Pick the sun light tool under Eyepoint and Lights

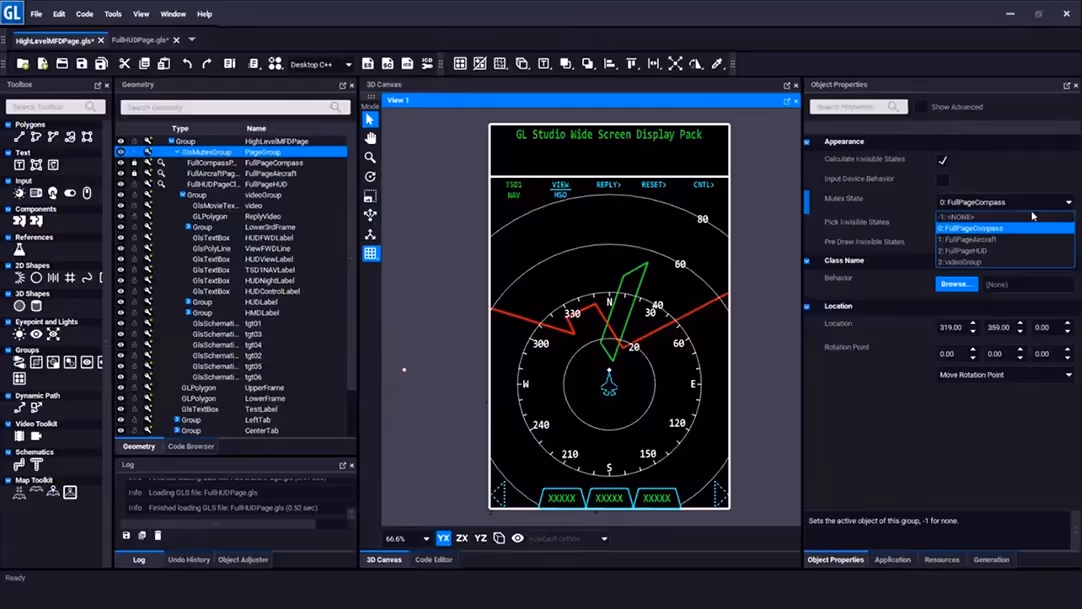click(x=19, y=334)
